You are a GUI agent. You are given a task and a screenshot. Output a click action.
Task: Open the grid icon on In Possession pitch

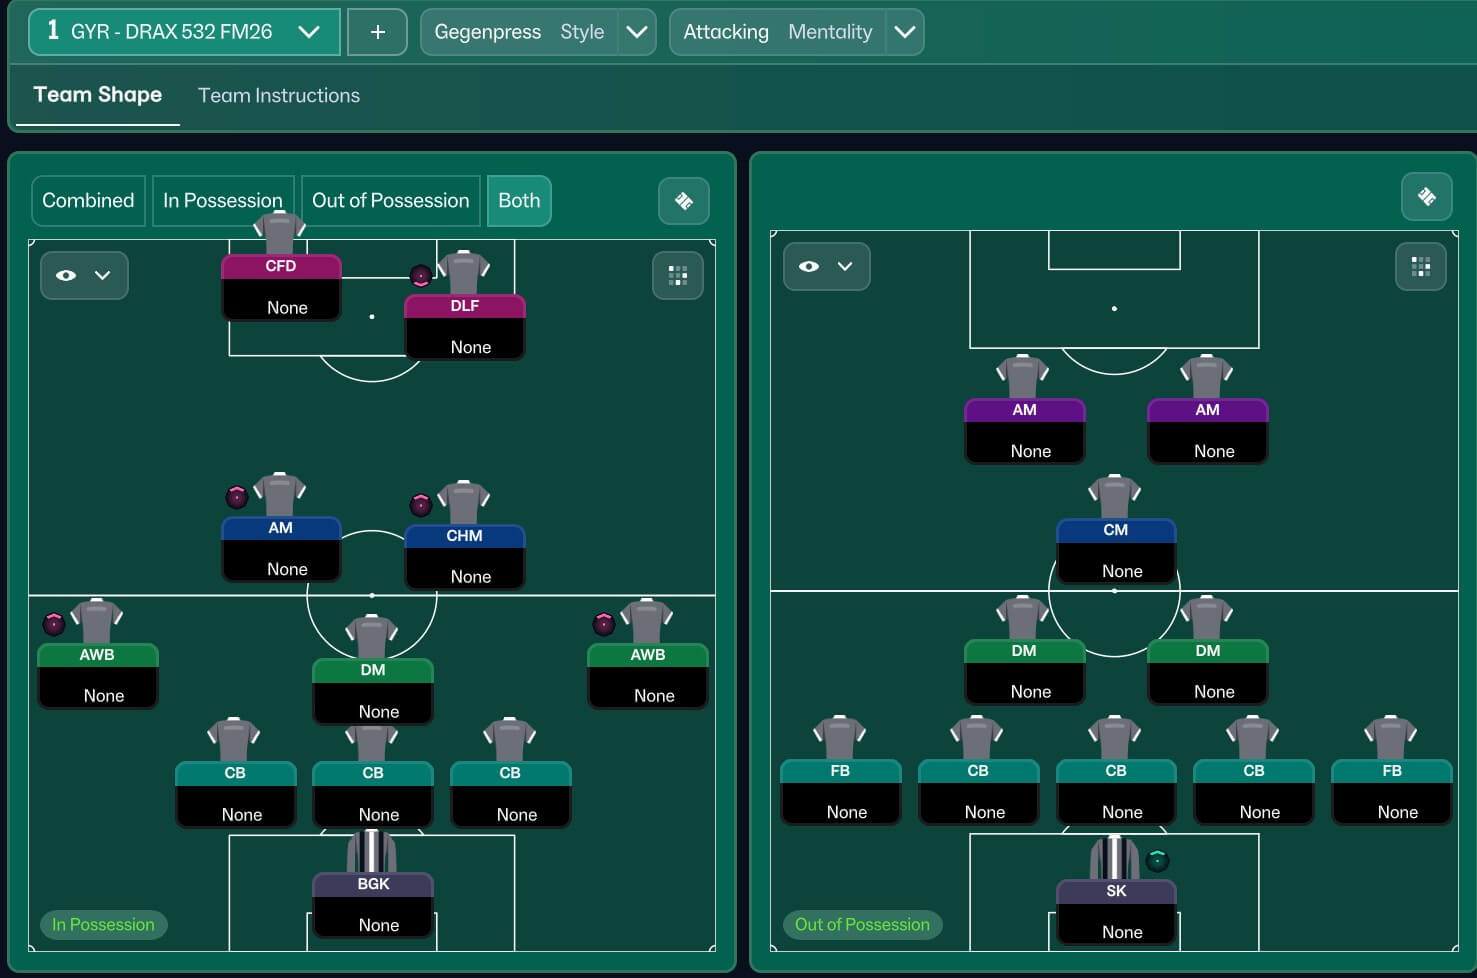tap(677, 275)
